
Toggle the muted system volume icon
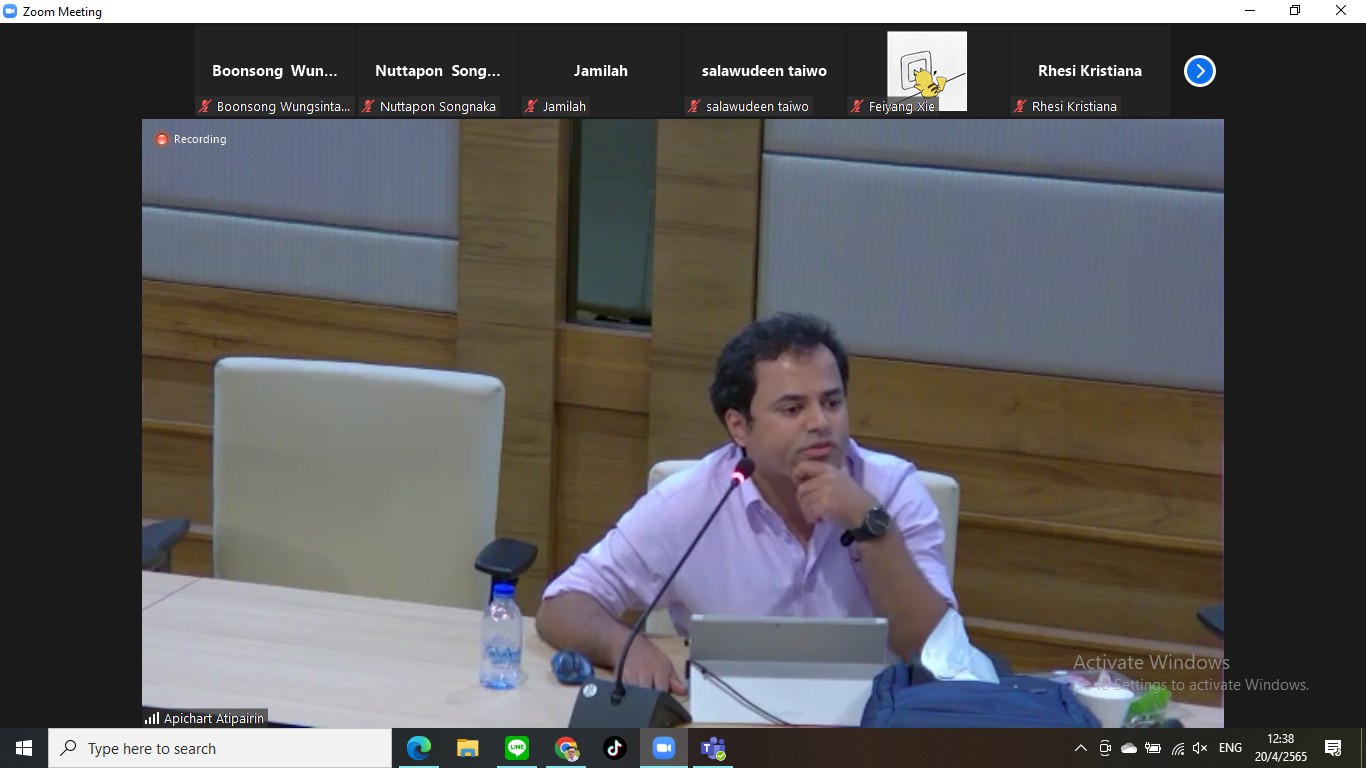(x=1200, y=748)
